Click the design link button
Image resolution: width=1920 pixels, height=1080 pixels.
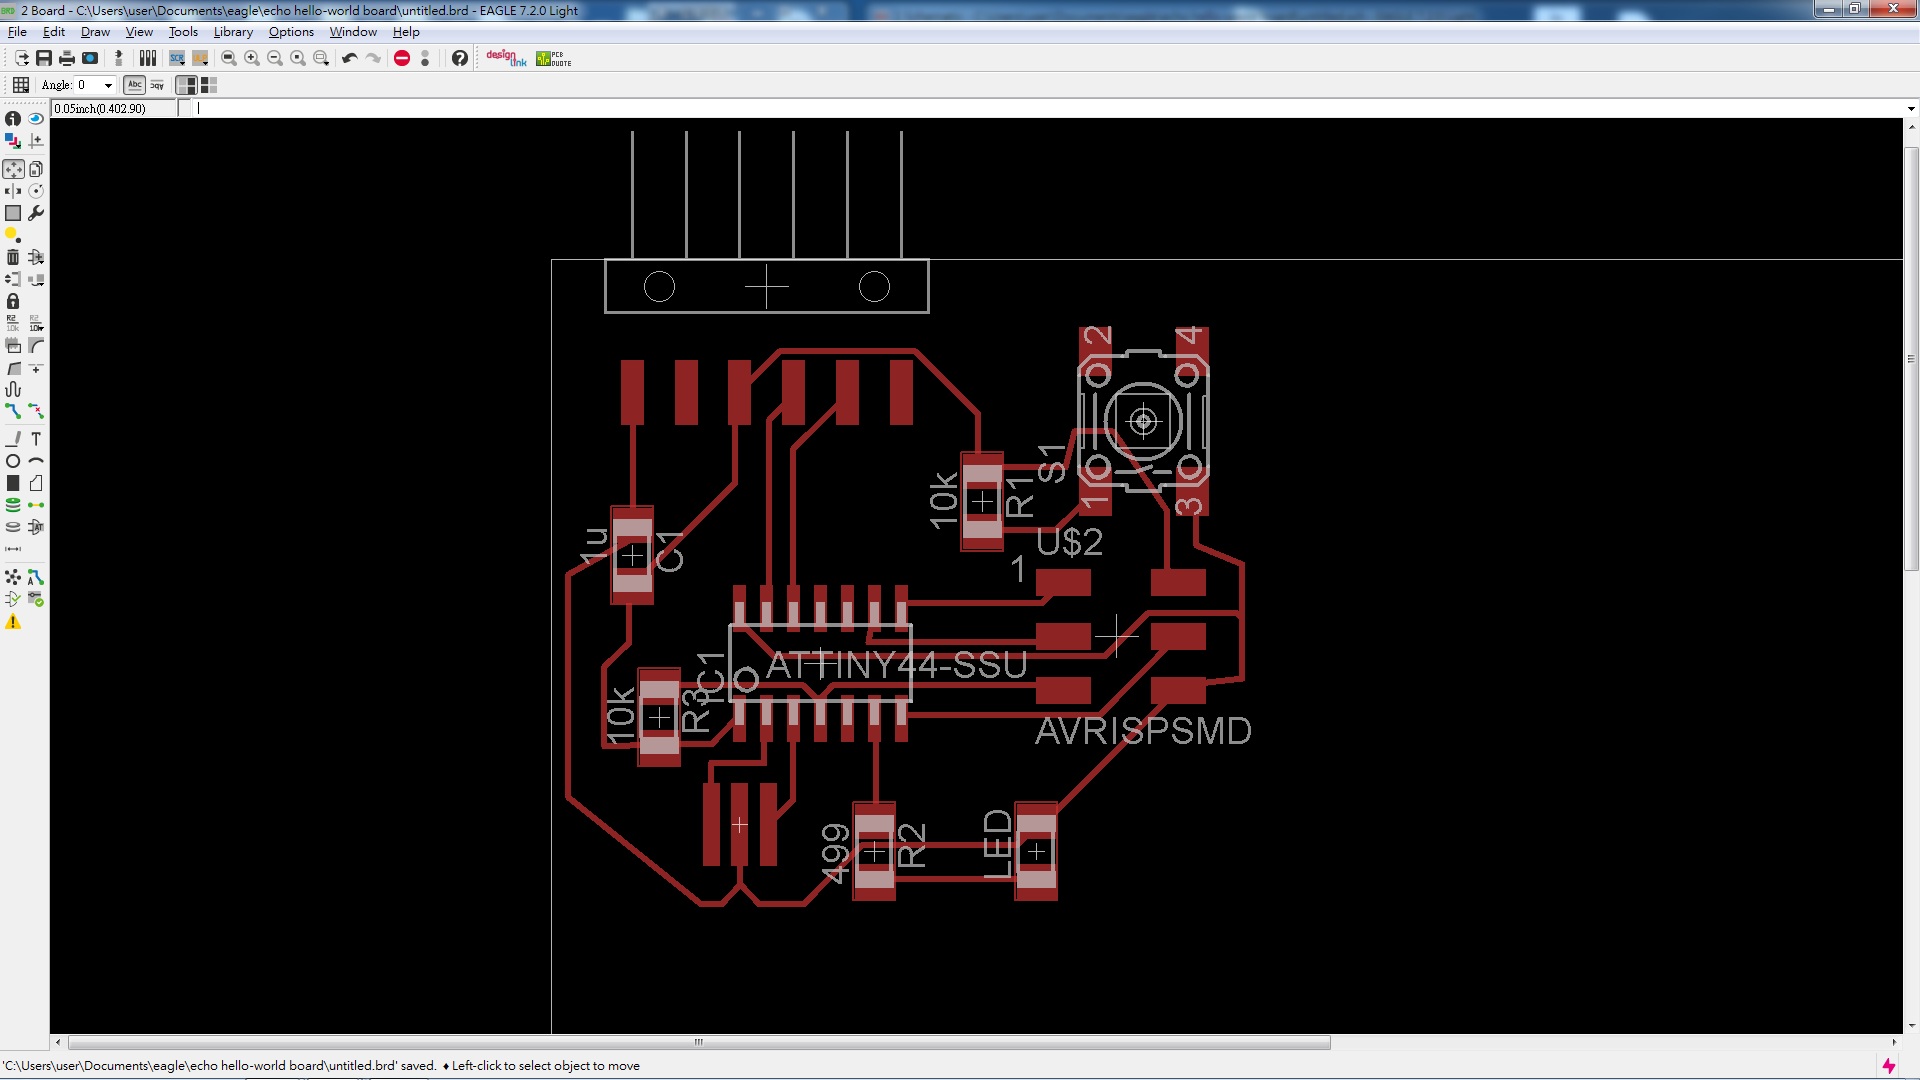pos(506,58)
